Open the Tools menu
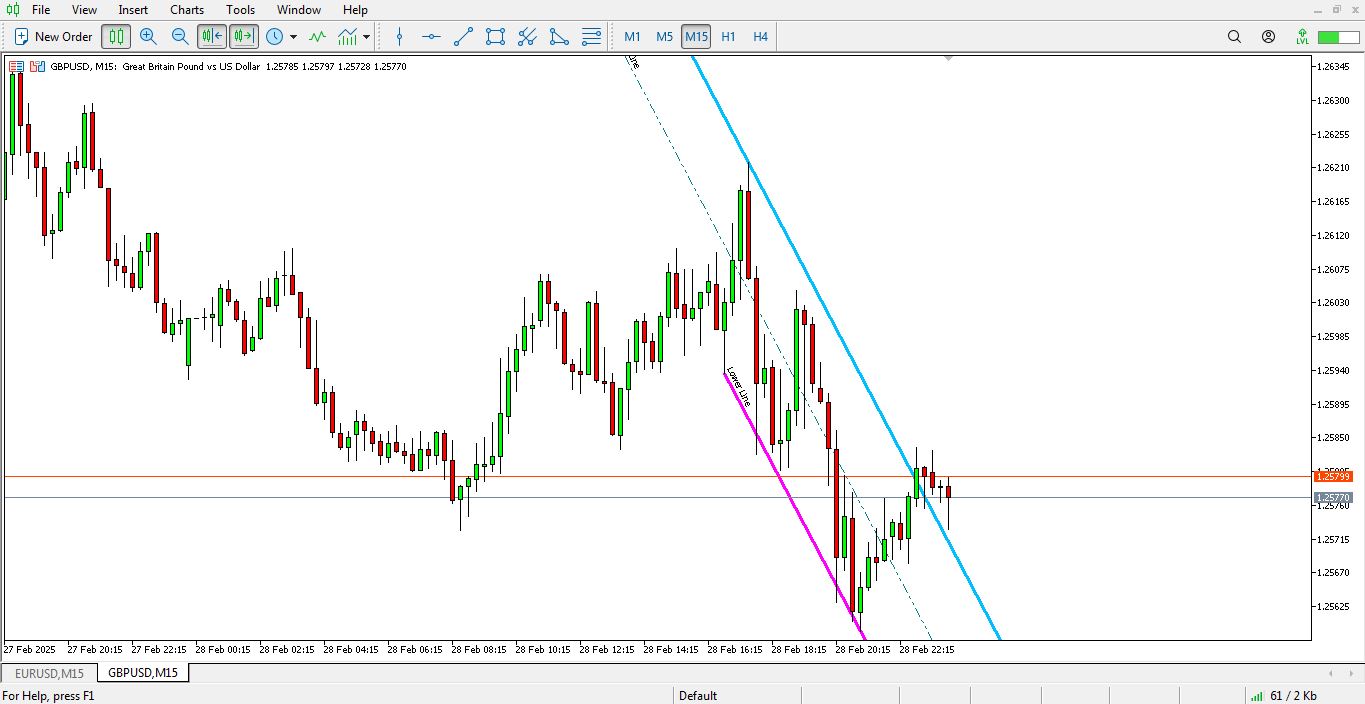The width and height of the screenshot is (1365, 704). (x=240, y=10)
